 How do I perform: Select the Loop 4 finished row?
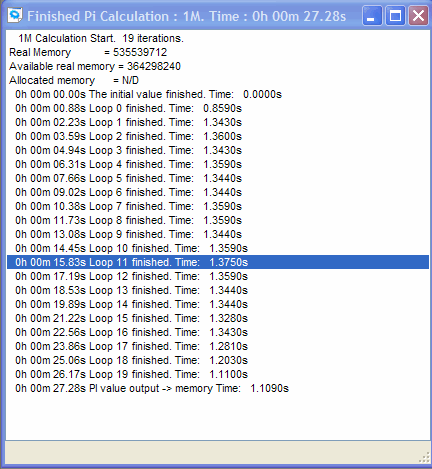218,164
